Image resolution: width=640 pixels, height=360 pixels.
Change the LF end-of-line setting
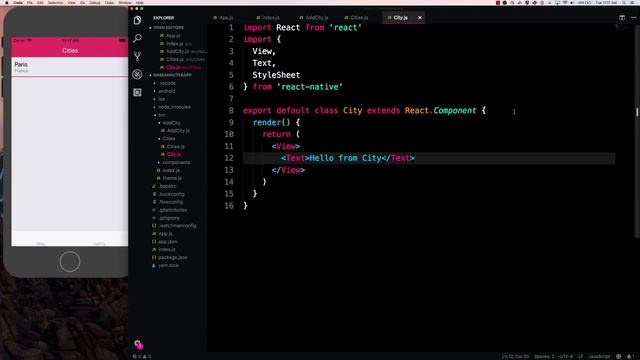click(x=580, y=356)
